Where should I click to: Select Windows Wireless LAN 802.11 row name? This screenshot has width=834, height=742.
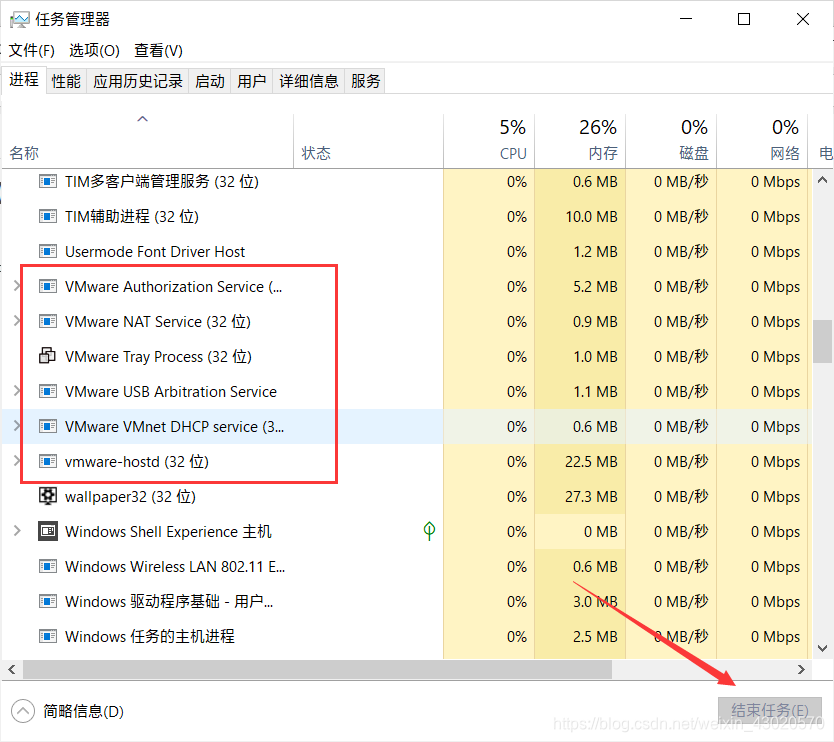pyautogui.click(x=174, y=566)
